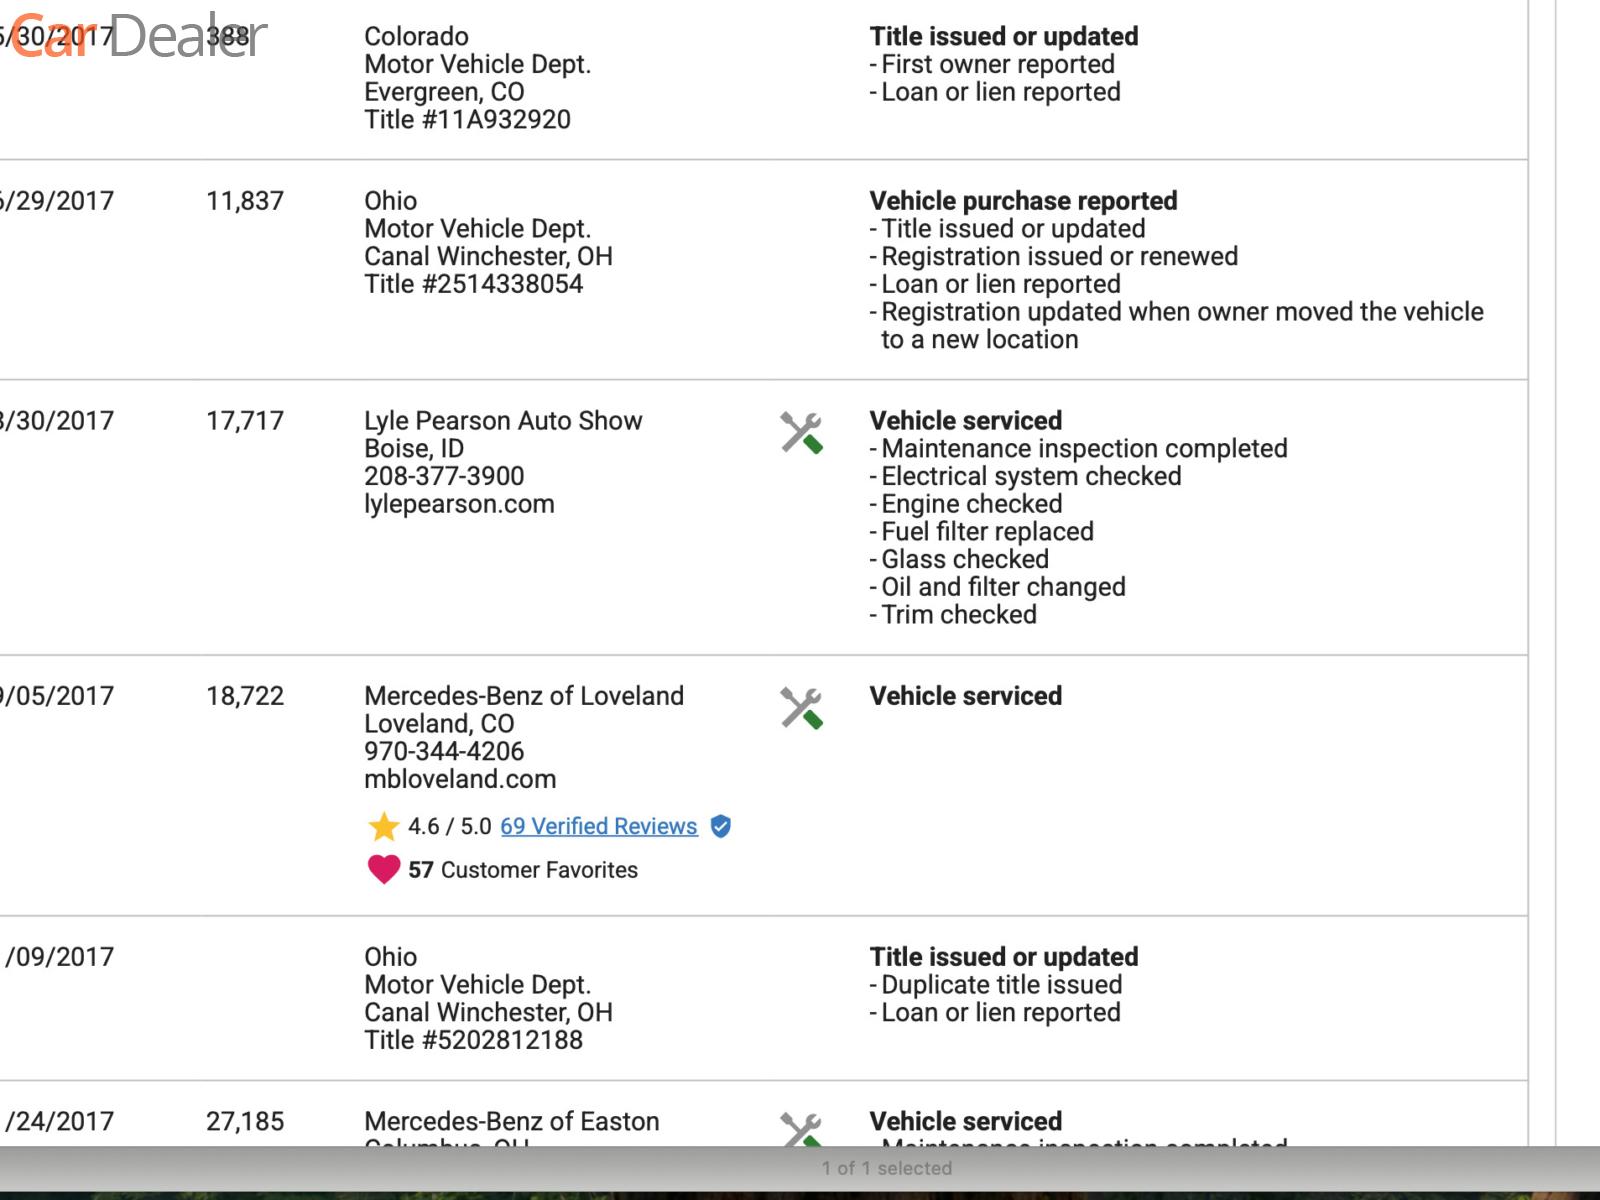Viewport: 1600px width, 1200px height.
Task: Click the pink heart favorites icon
Action: tap(383, 869)
